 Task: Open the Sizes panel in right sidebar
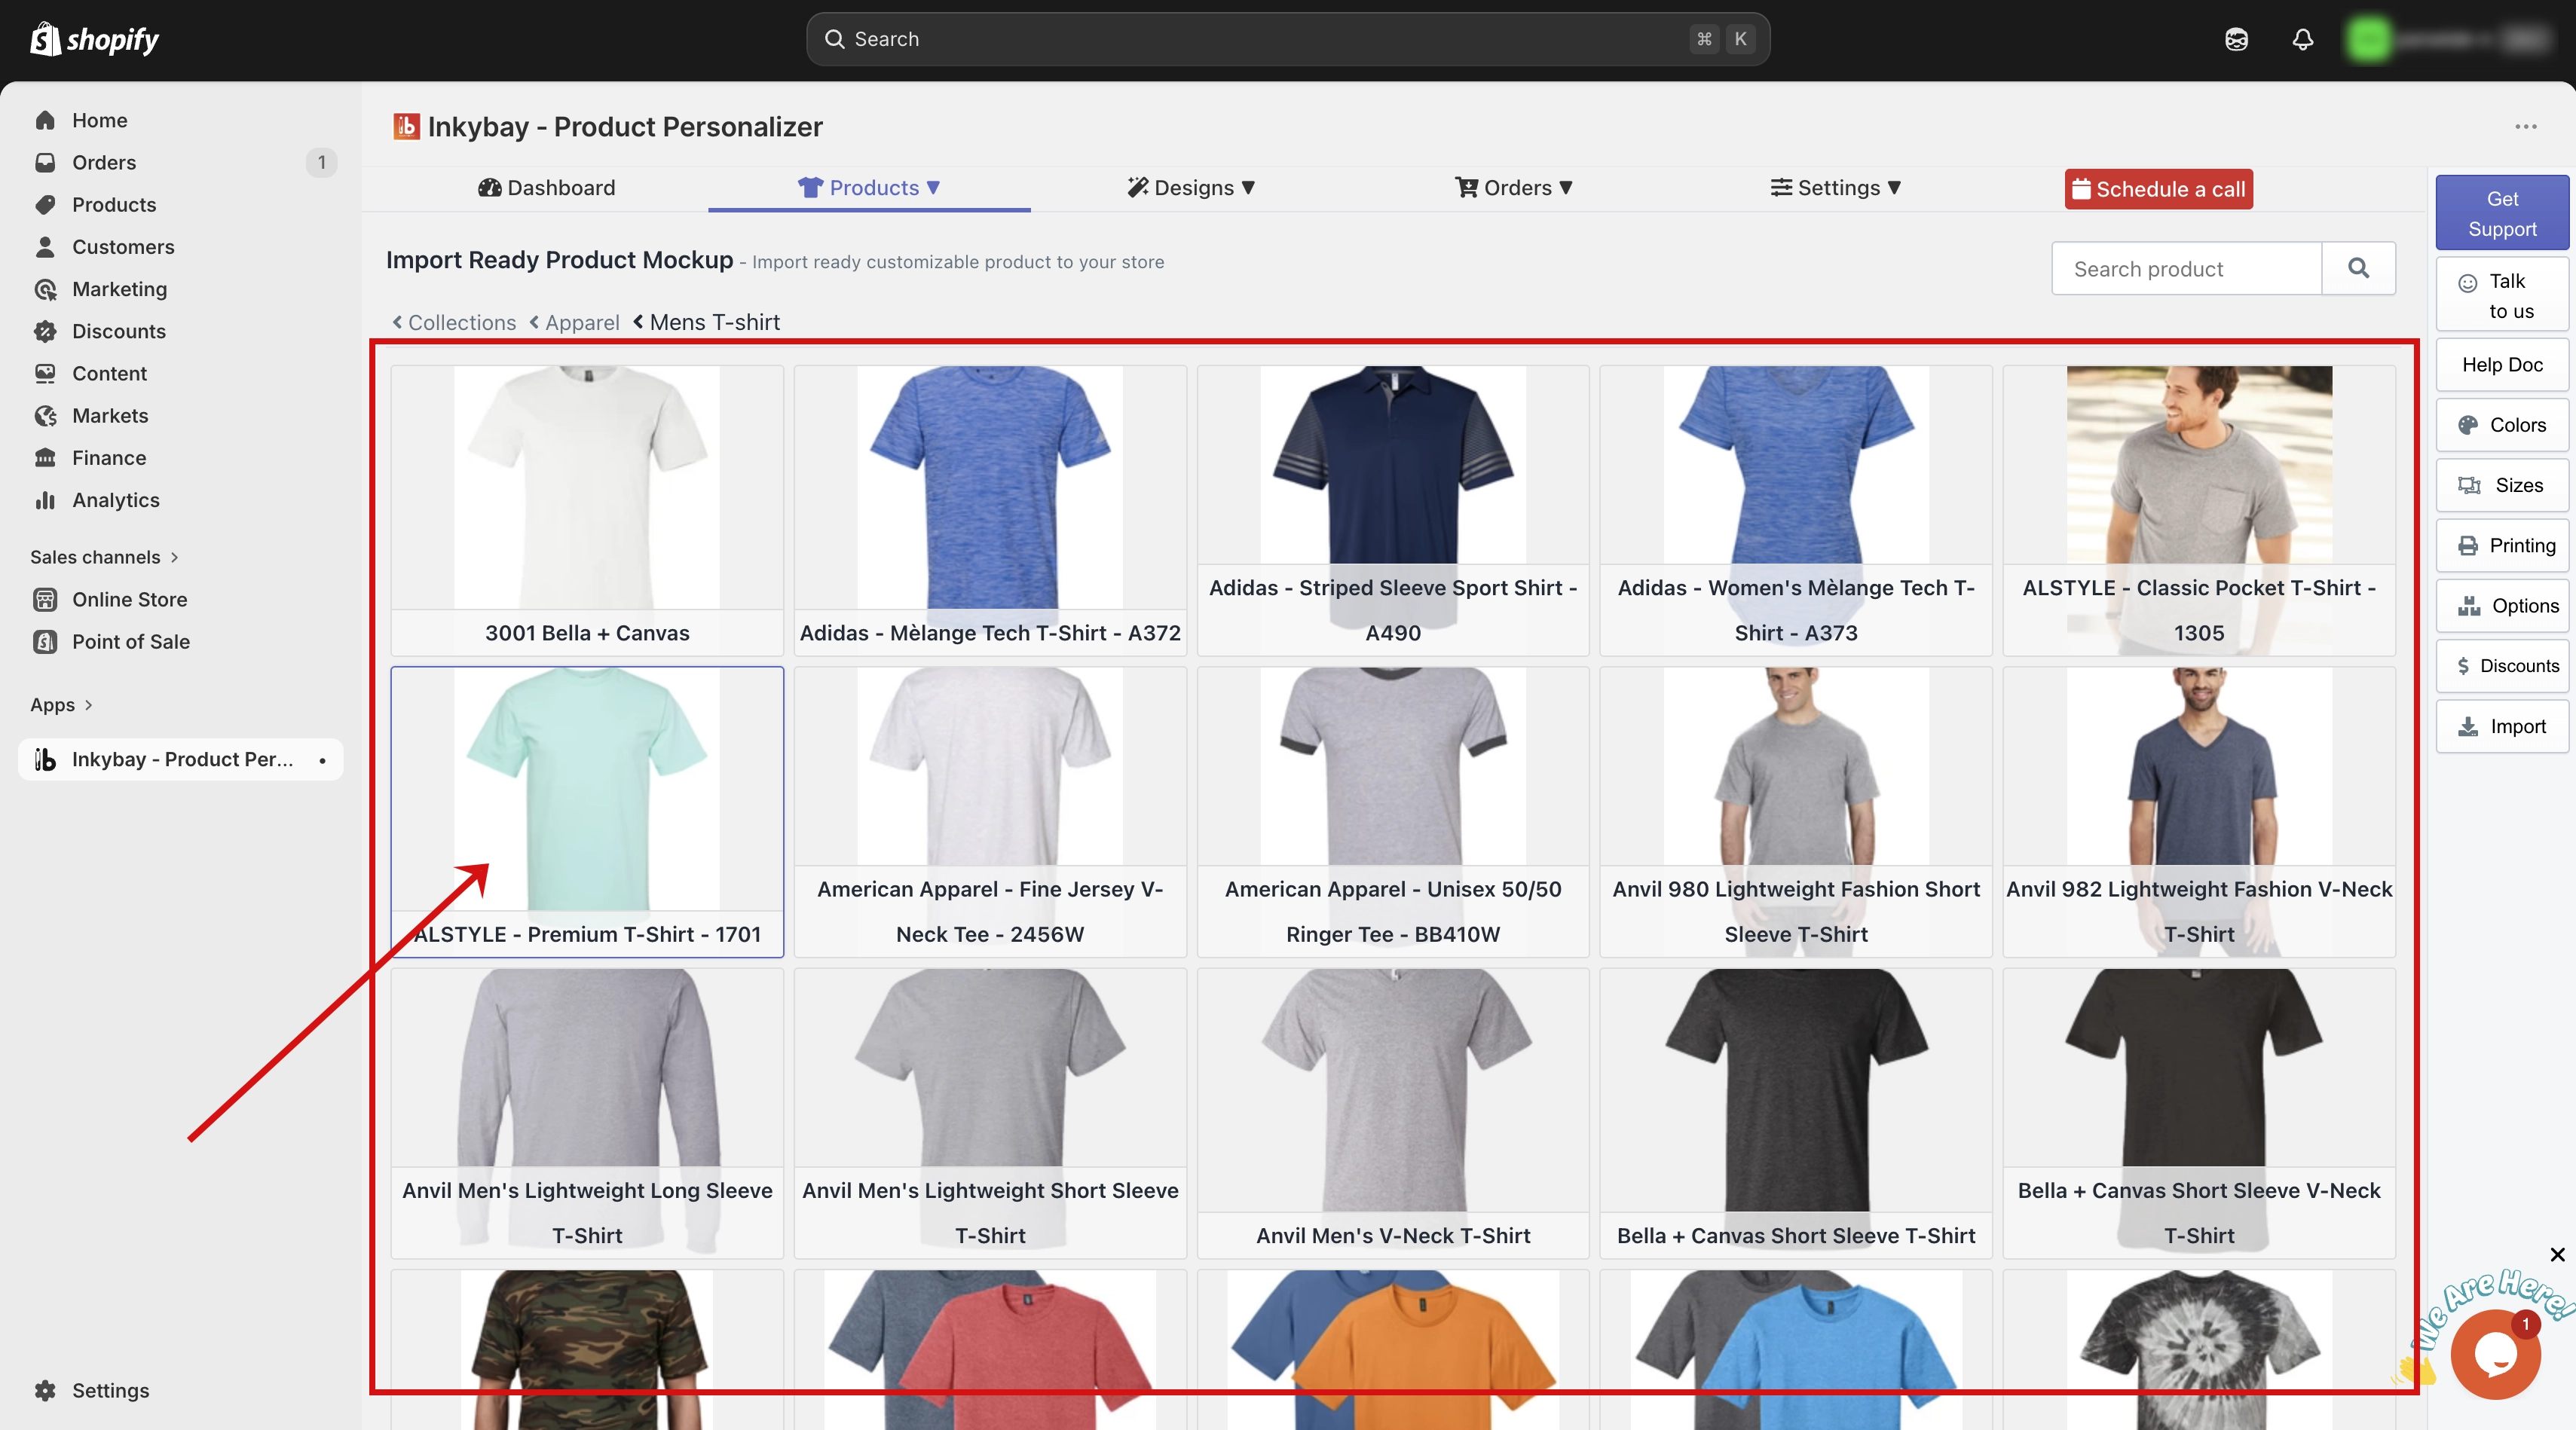point(2502,485)
